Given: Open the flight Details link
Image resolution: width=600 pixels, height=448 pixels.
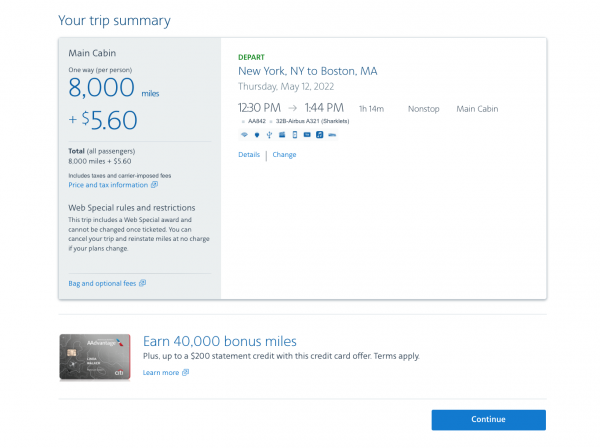Looking at the screenshot, I should [249, 155].
